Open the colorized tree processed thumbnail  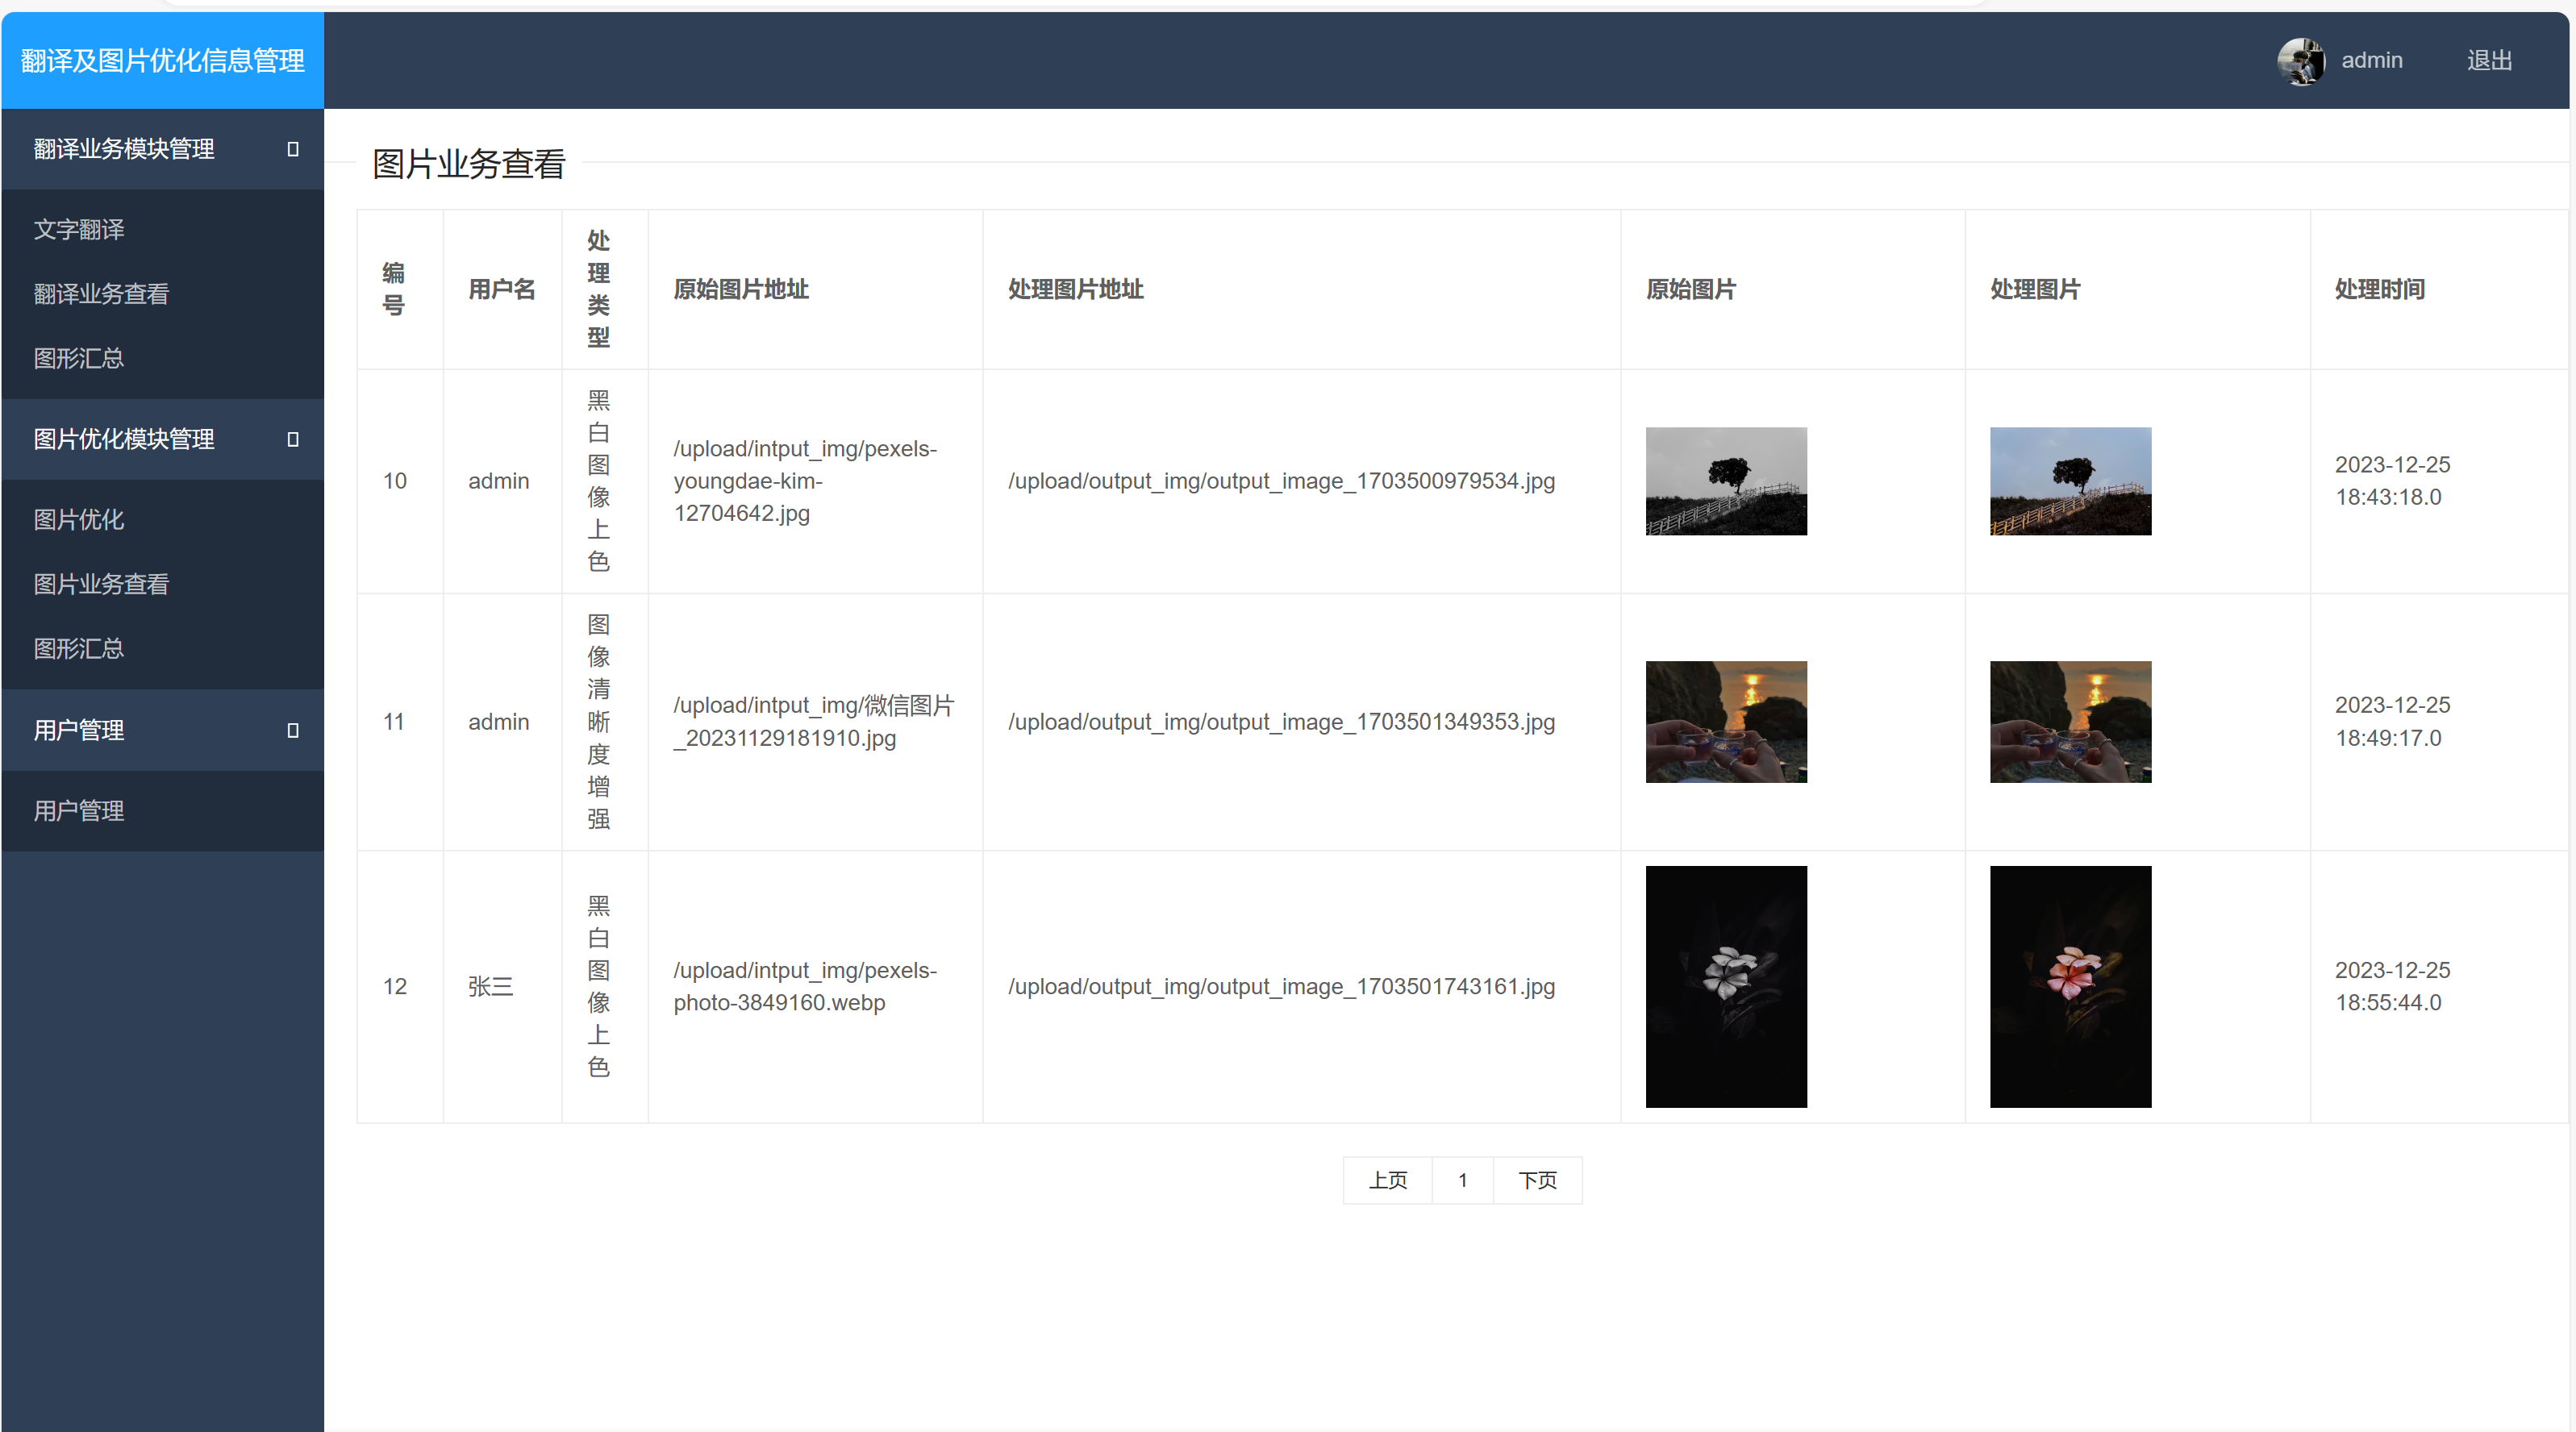[x=2070, y=481]
